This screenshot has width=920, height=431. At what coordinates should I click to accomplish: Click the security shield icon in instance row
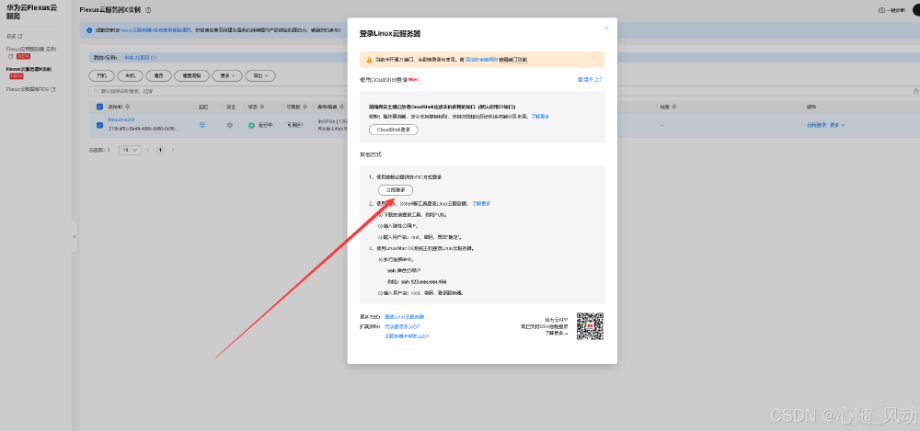[x=230, y=125]
